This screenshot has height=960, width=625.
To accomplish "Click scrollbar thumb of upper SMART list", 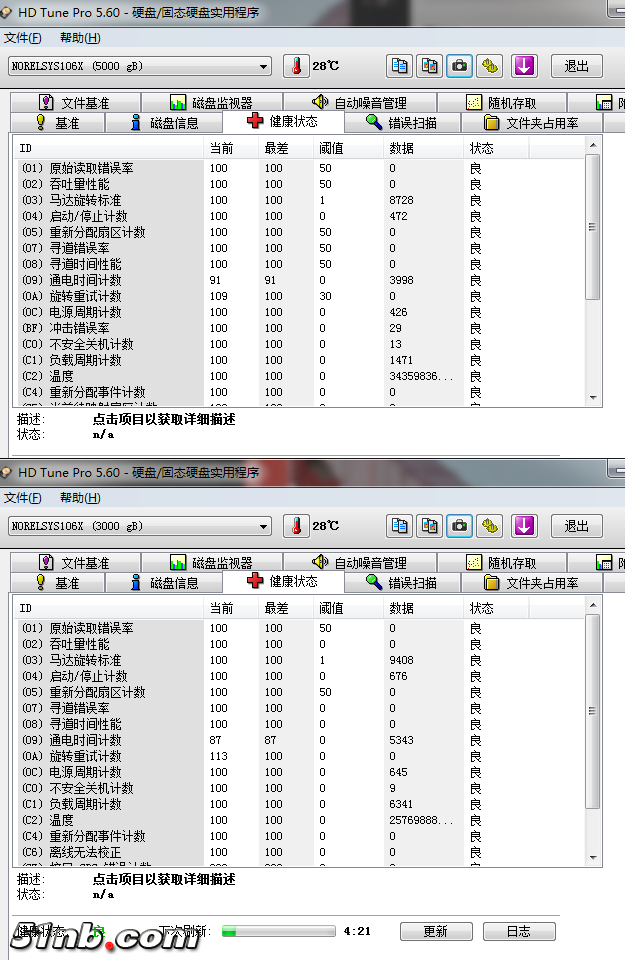I will coord(593,227).
